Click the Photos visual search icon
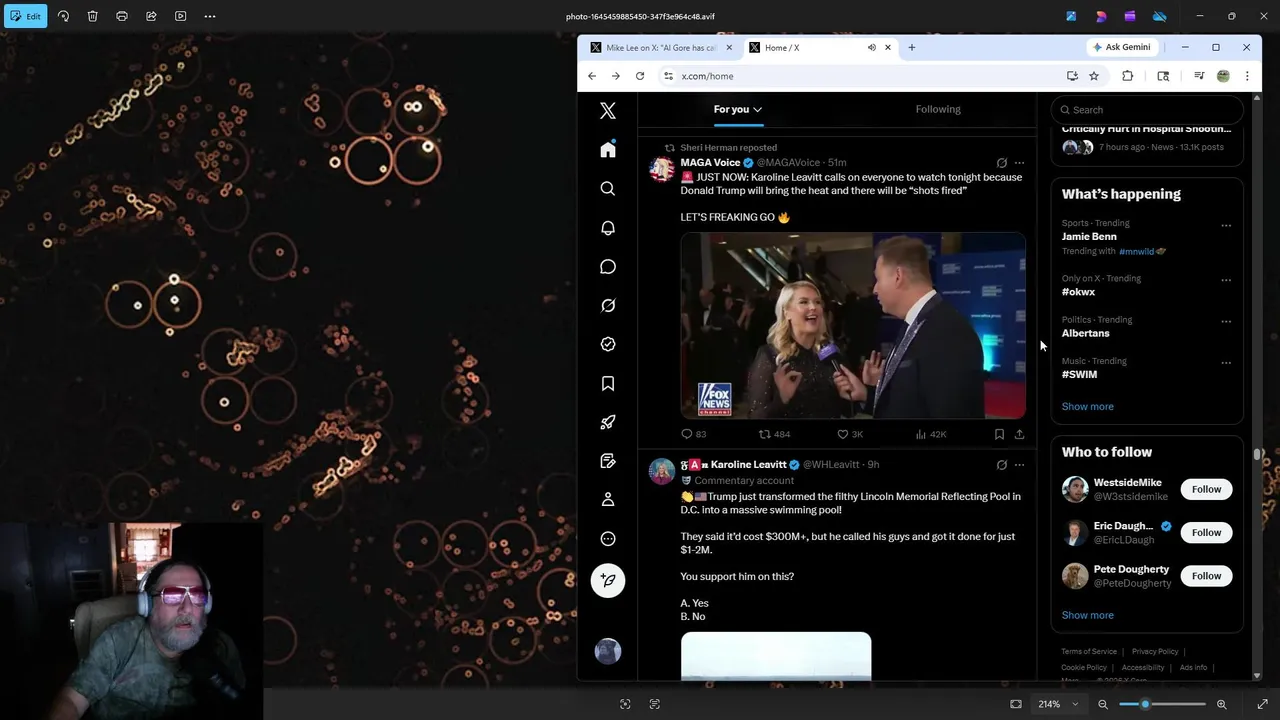This screenshot has width=1280, height=720. click(x=625, y=704)
